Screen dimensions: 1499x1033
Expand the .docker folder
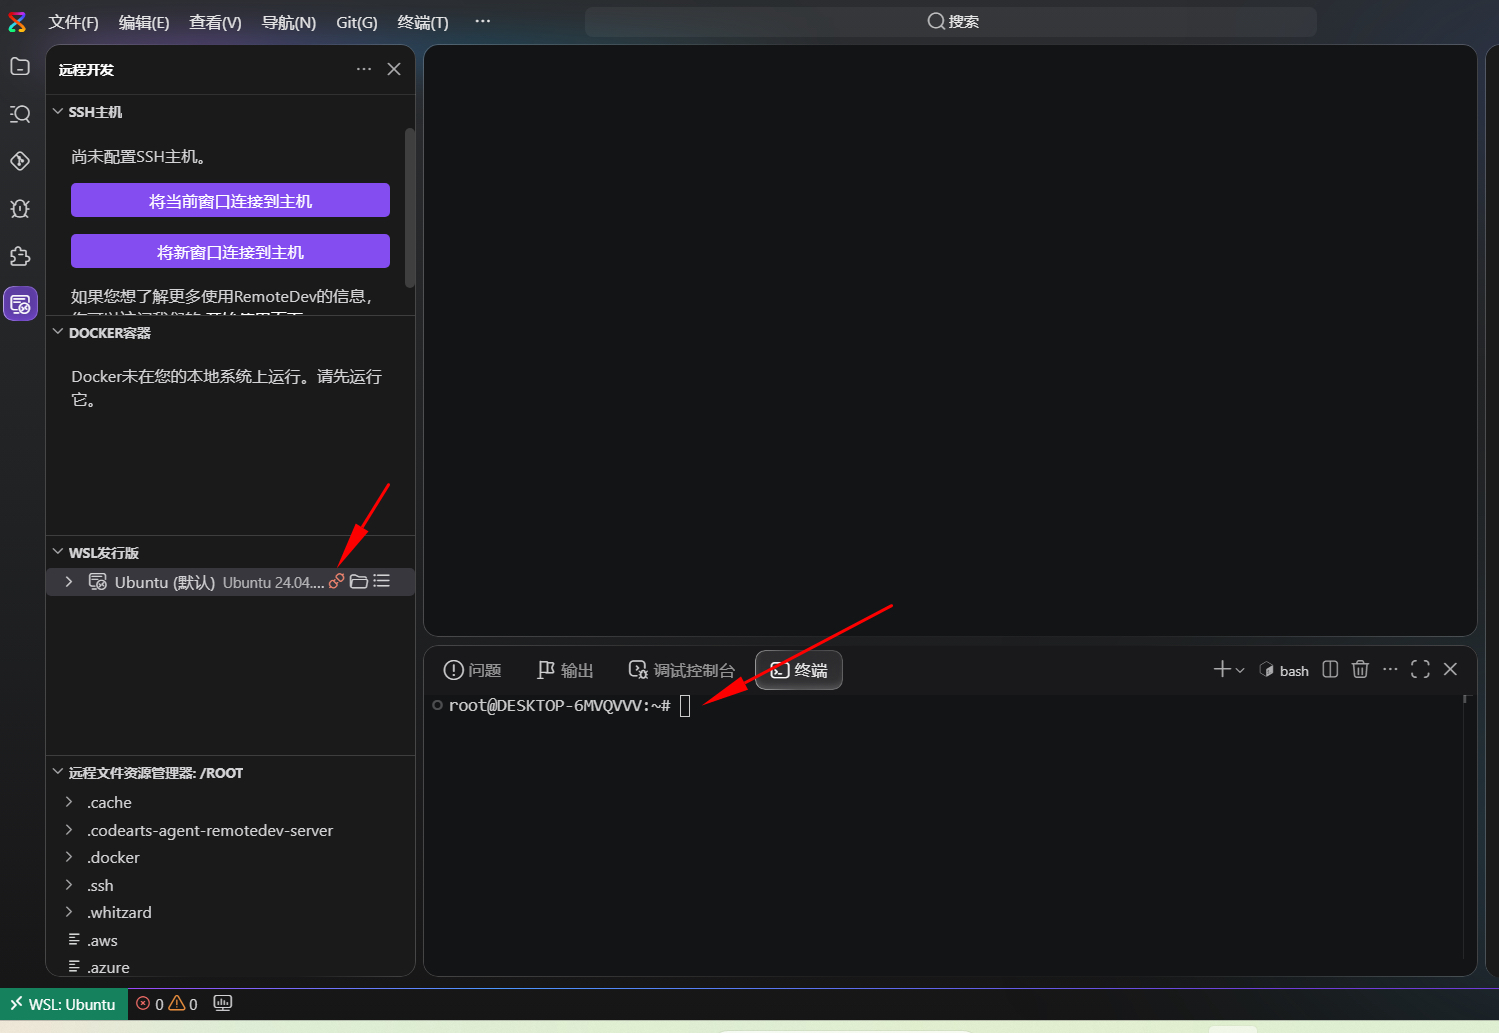[69, 857]
